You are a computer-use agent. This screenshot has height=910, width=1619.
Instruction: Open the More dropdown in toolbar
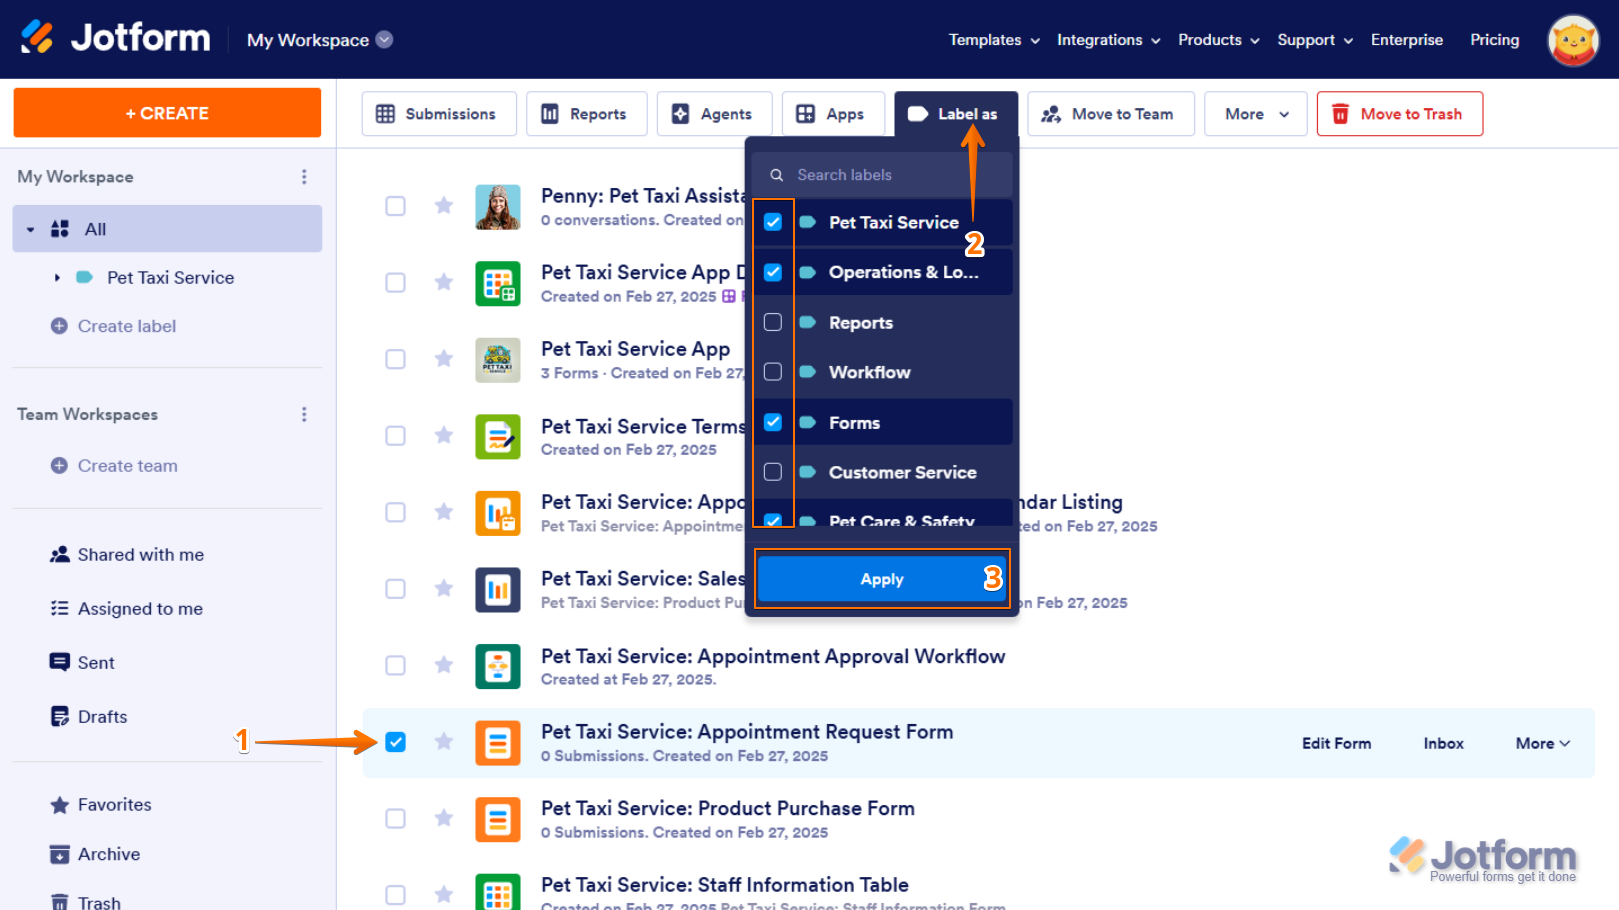[x=1256, y=114]
